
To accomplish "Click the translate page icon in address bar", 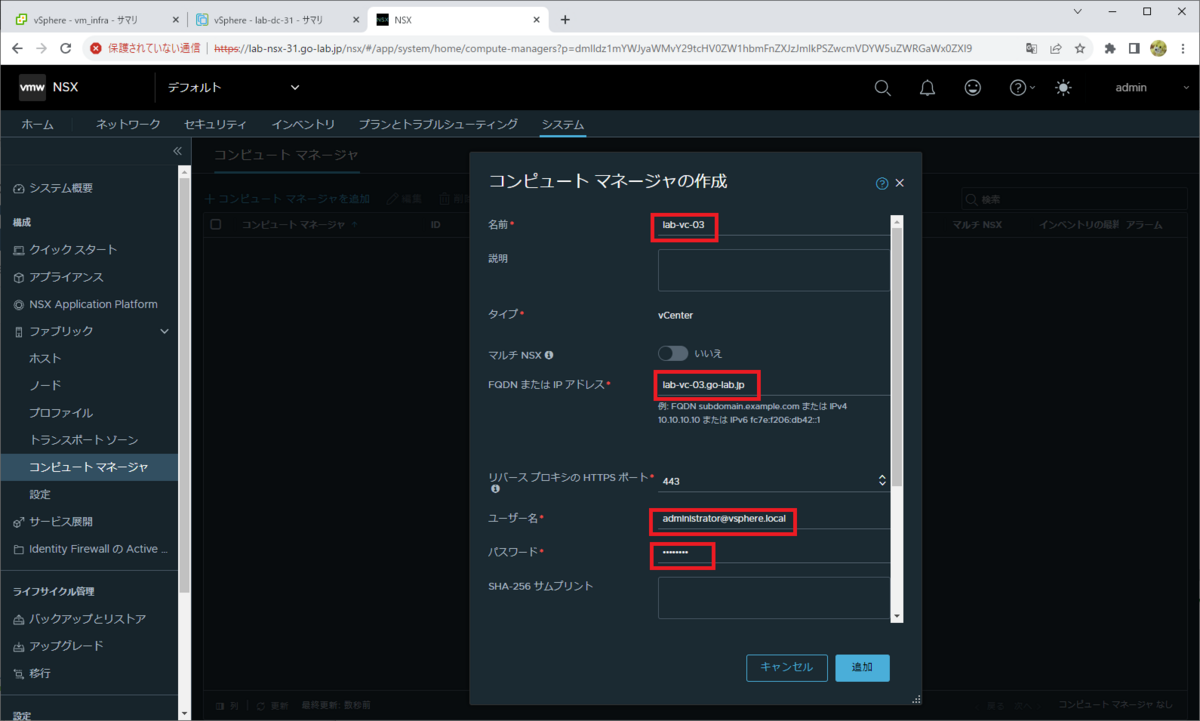I will pos(1032,47).
